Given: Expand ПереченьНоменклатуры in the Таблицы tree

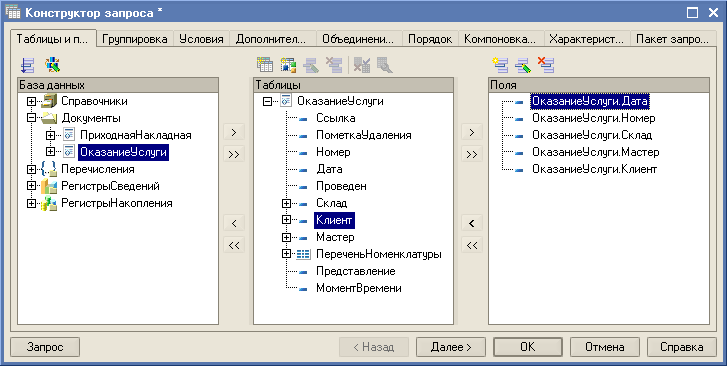Looking at the screenshot, I should pos(287,254).
